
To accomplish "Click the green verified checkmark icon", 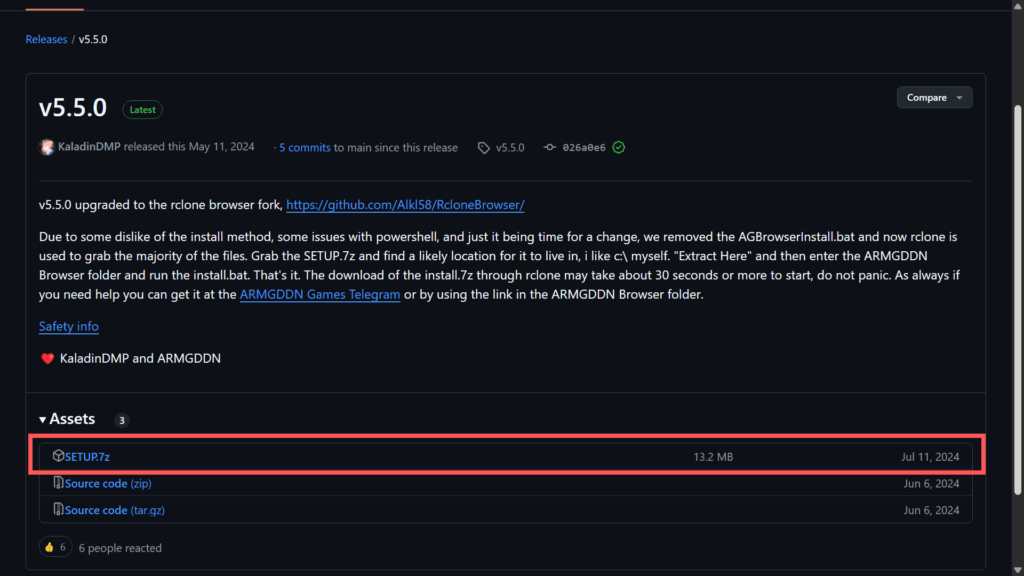I will 619,147.
